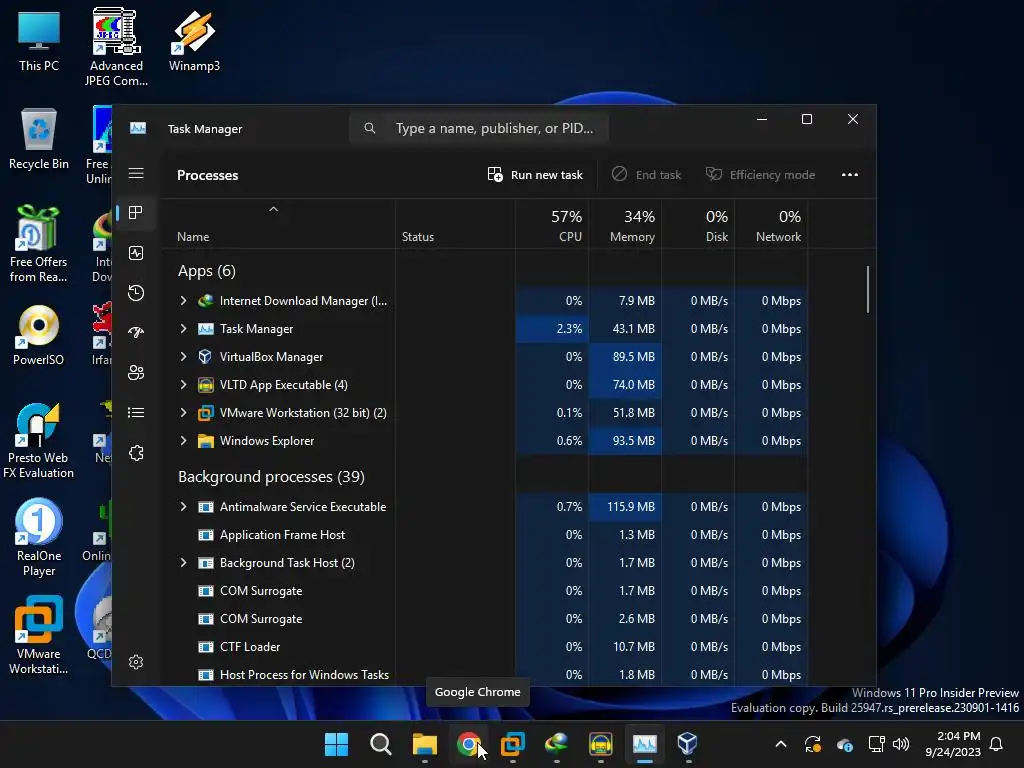Click the three-dot more options button

click(x=850, y=174)
